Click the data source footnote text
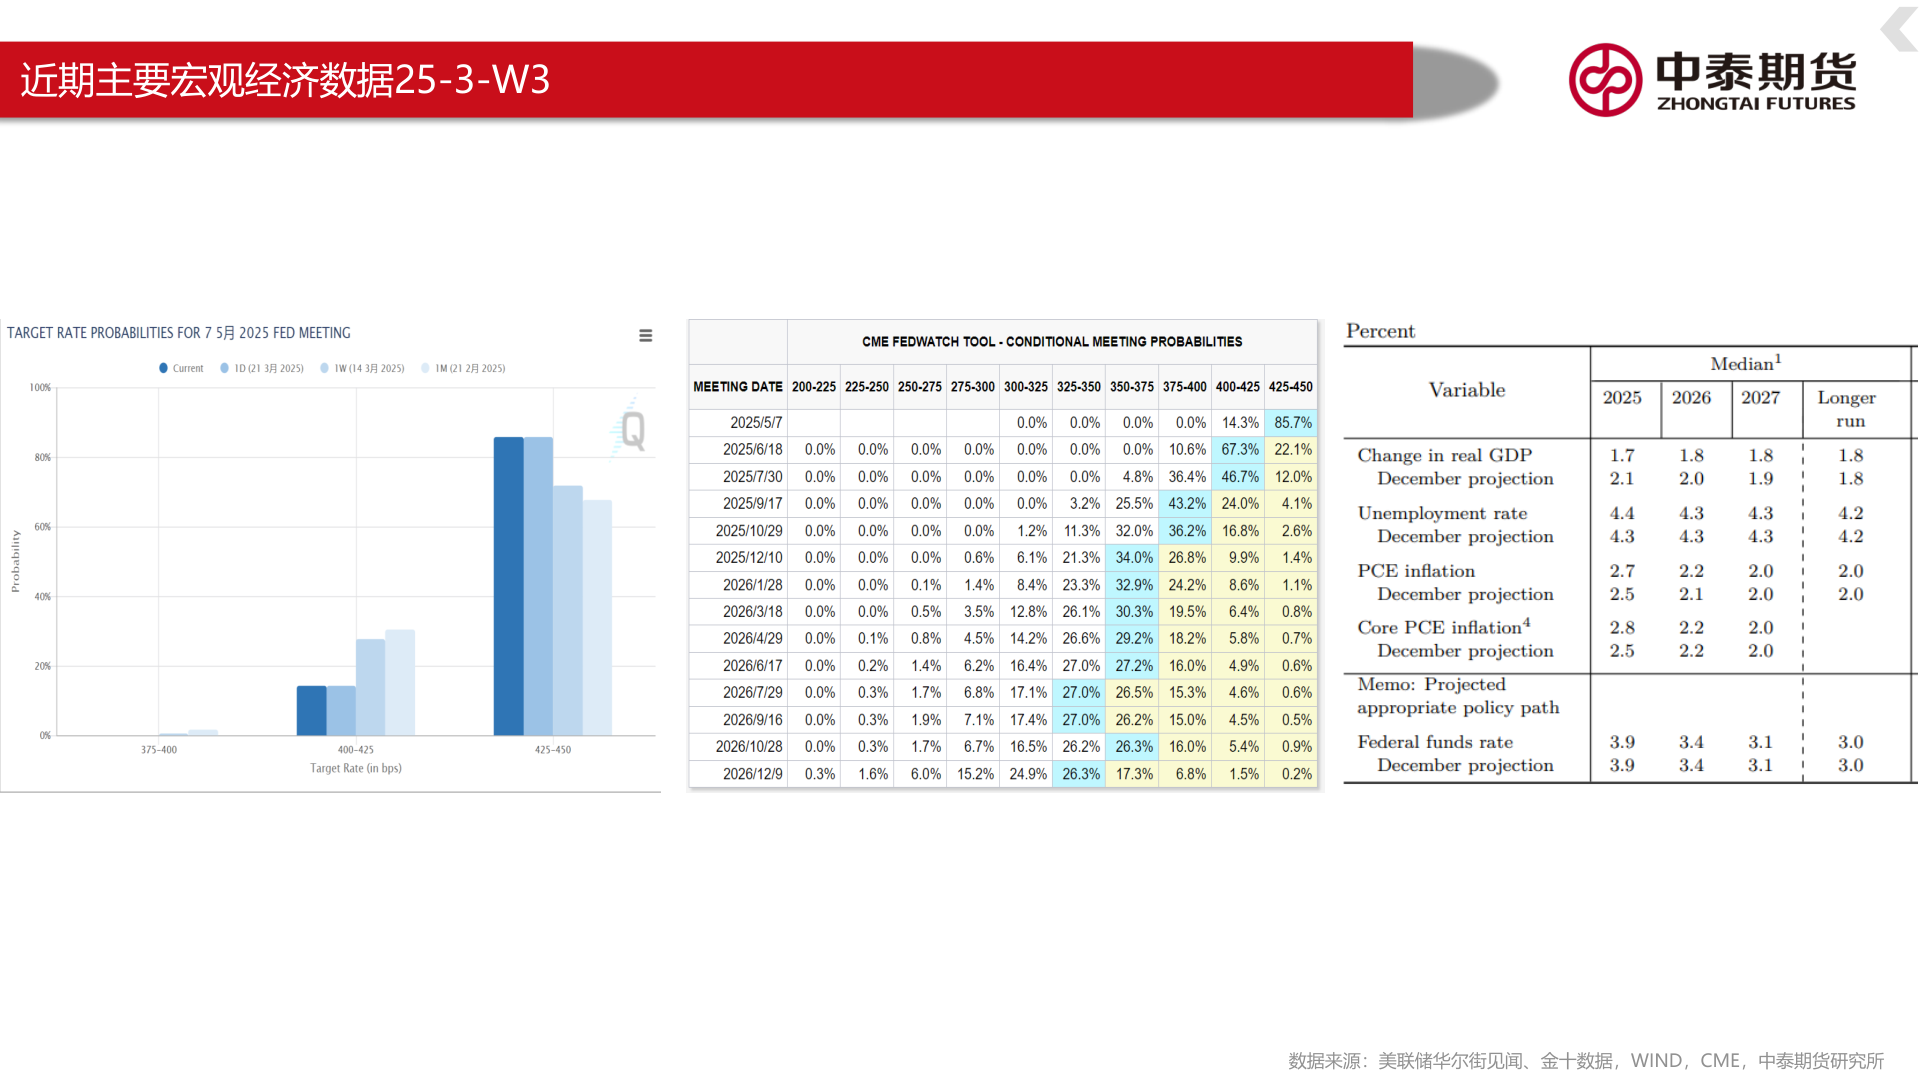The height and width of the screenshot is (1080, 1920). click(1585, 1060)
